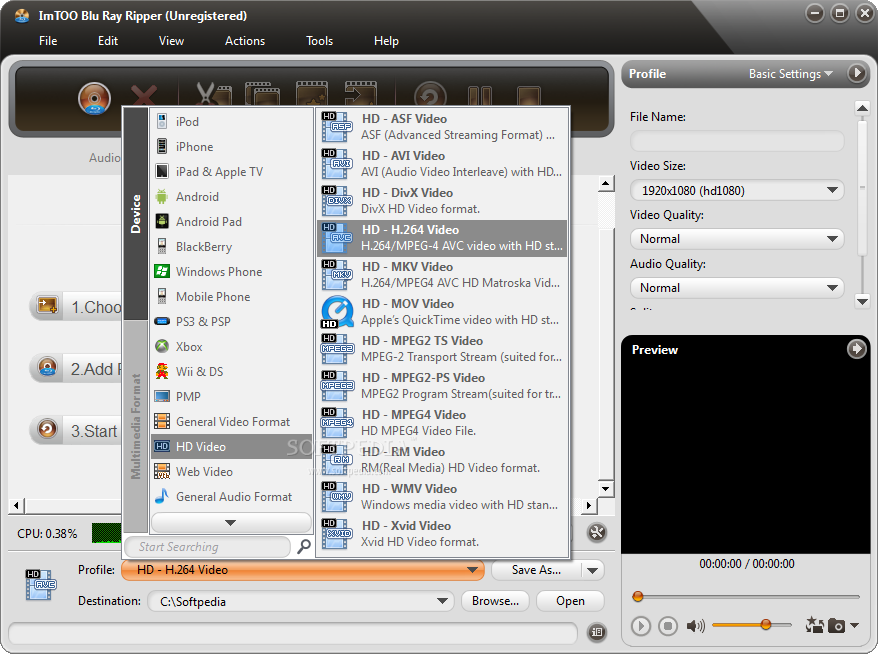Viewport: 878px width, 654px height.
Task: Click the log icon beside progress bar
Action: [597, 632]
